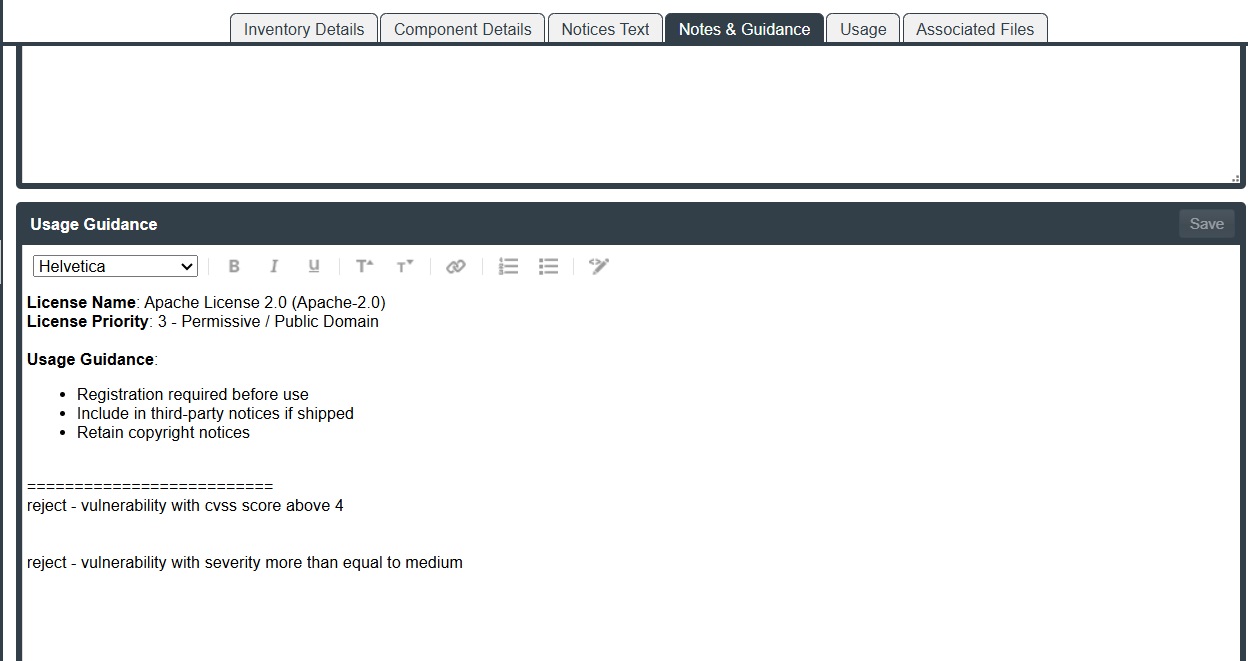Click inside the empty upper notes text area

[630, 115]
